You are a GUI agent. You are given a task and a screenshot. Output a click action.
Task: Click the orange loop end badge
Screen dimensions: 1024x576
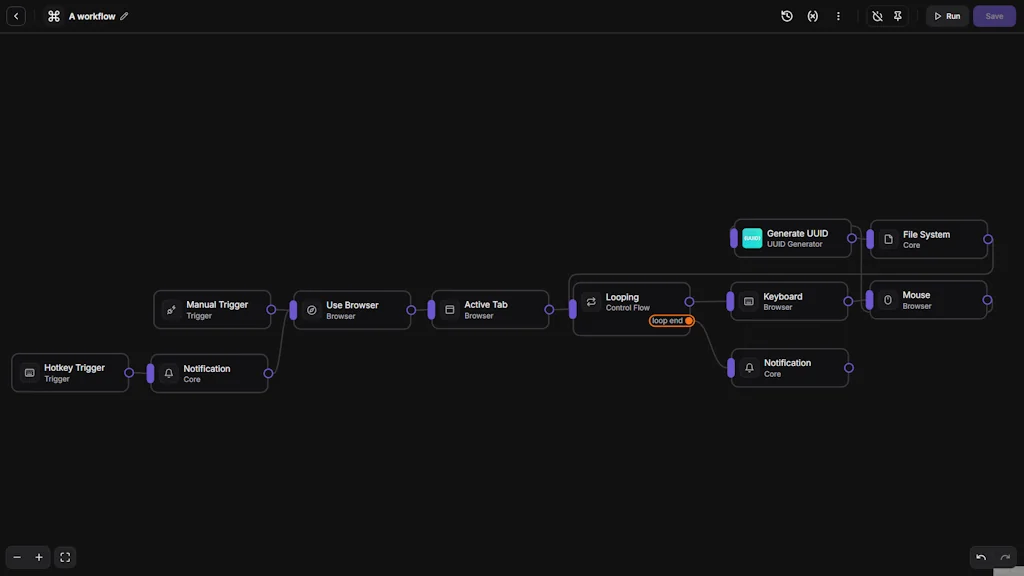670,320
